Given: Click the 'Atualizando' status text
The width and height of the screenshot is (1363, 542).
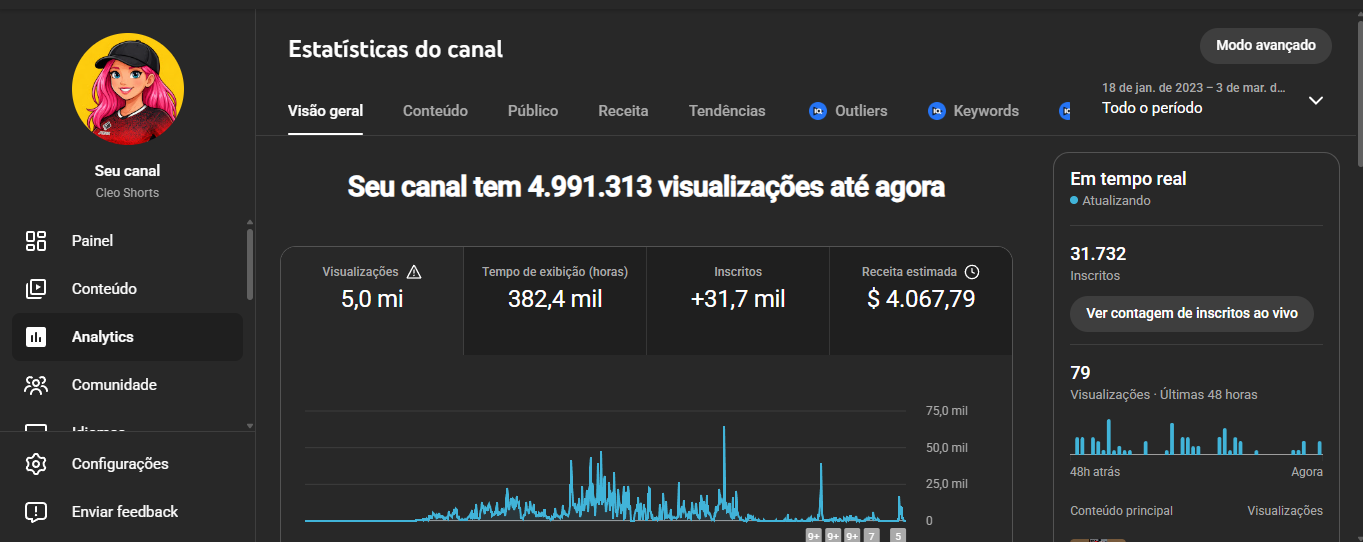Looking at the screenshot, I should coord(1116,201).
